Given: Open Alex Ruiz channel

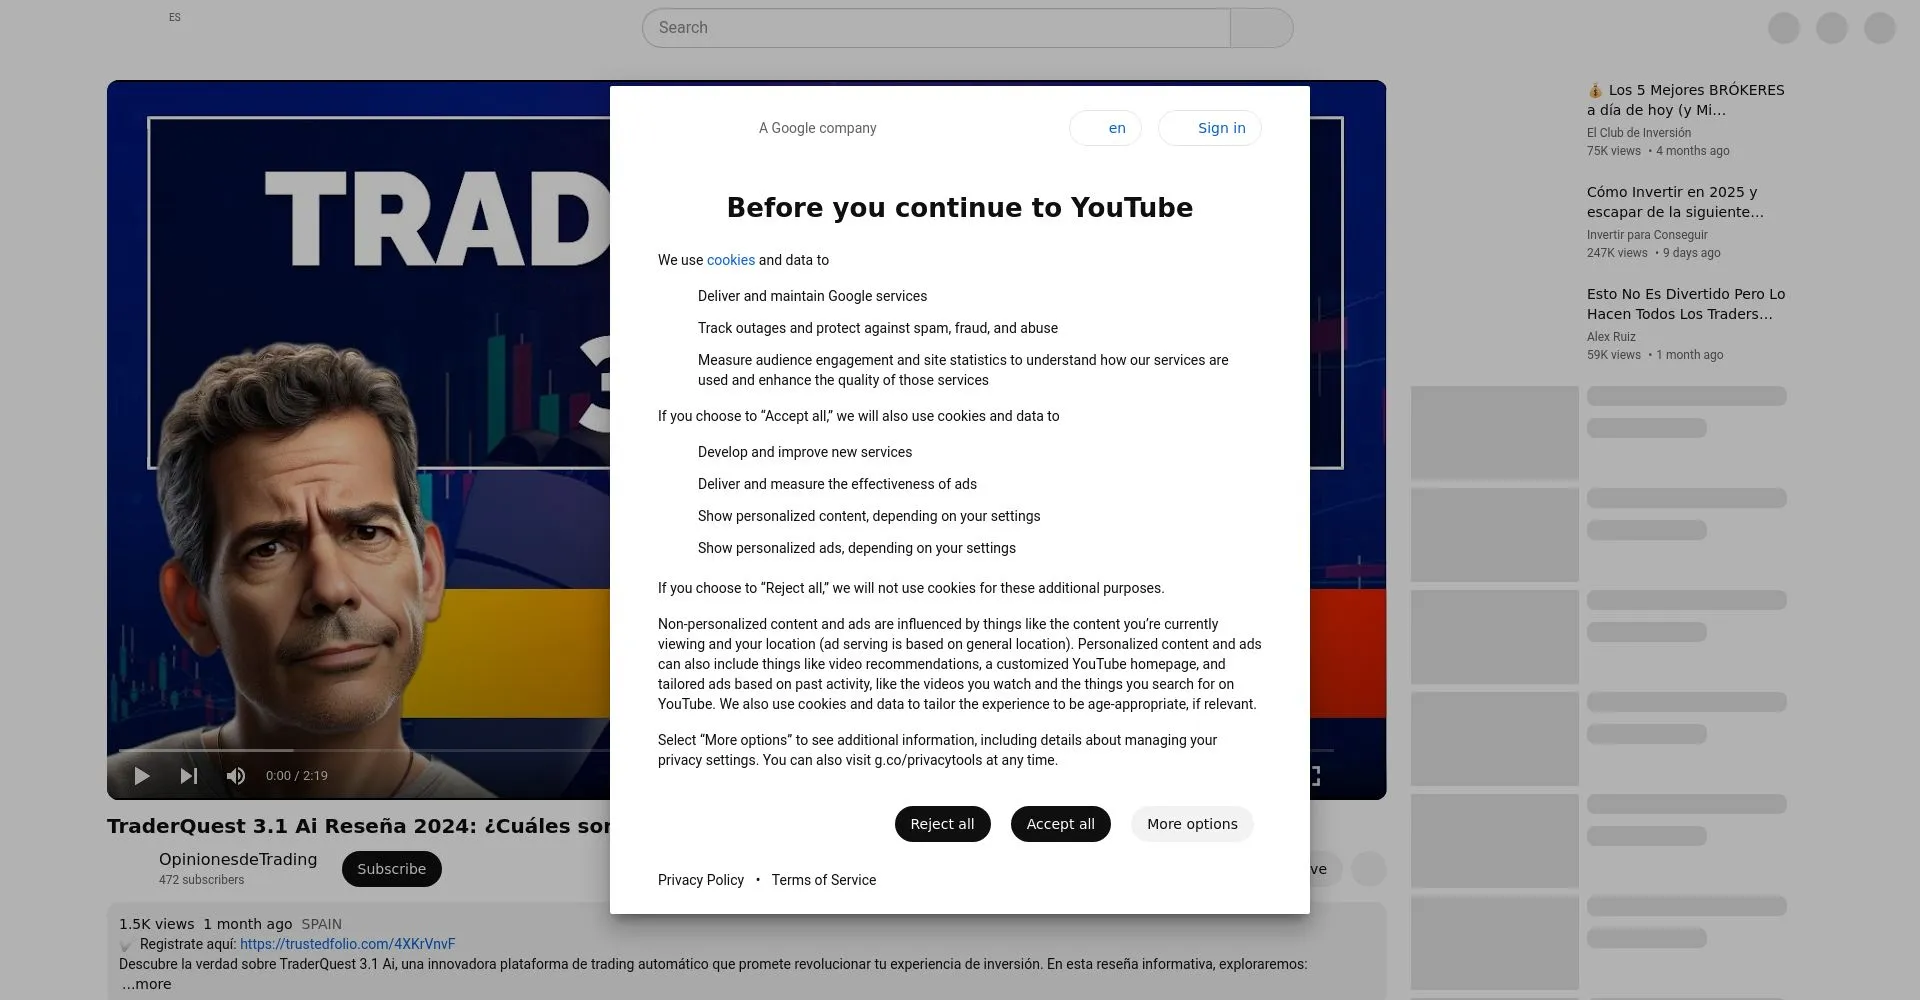Looking at the screenshot, I should [1611, 337].
